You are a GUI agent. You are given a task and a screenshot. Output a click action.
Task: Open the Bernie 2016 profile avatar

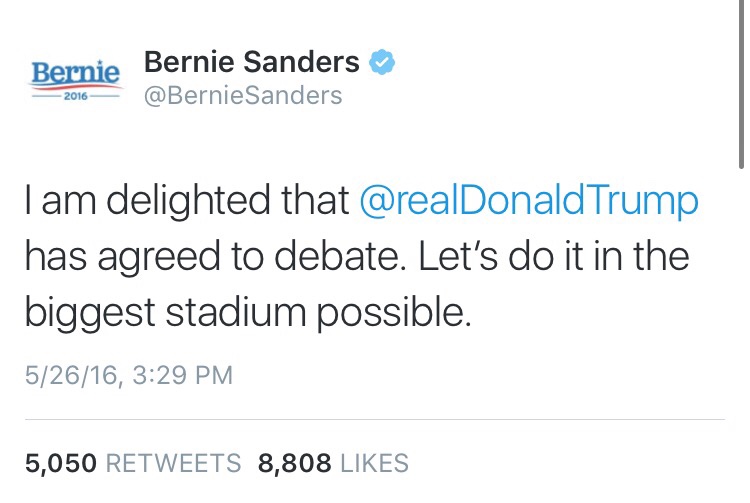tap(76, 80)
